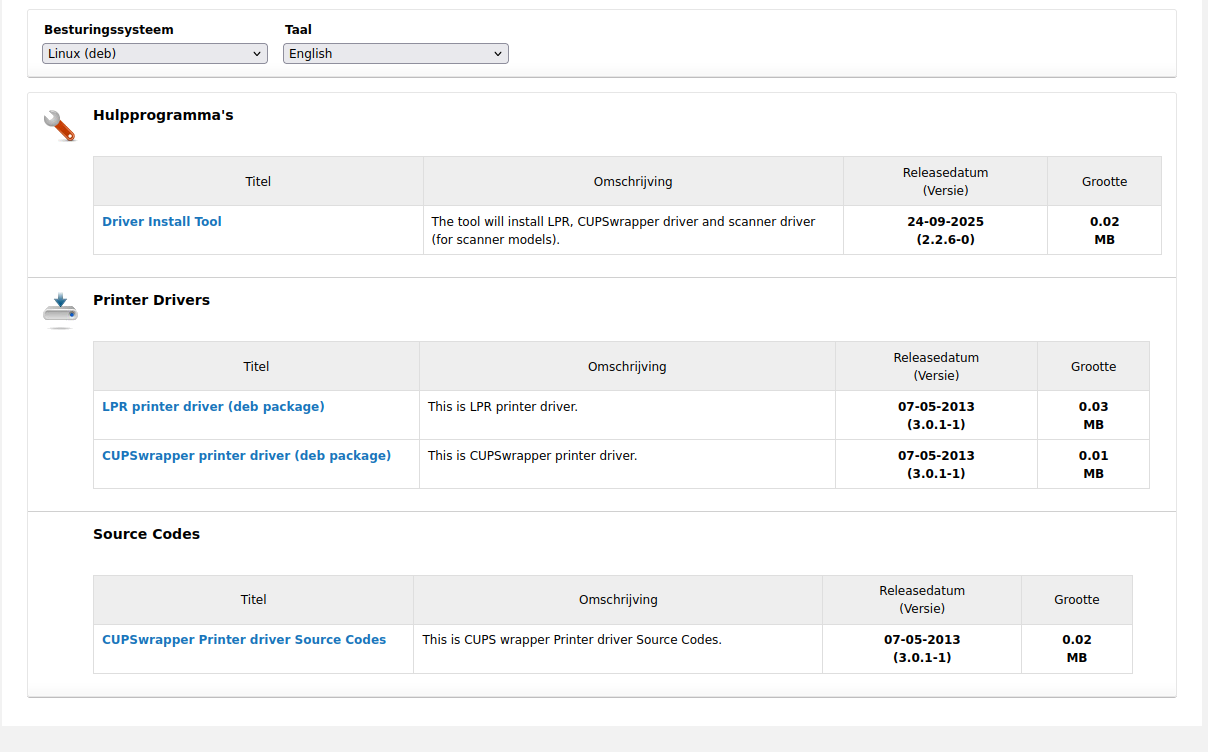
Task: Click the 0.03 MB size cell
Action: point(1093,415)
